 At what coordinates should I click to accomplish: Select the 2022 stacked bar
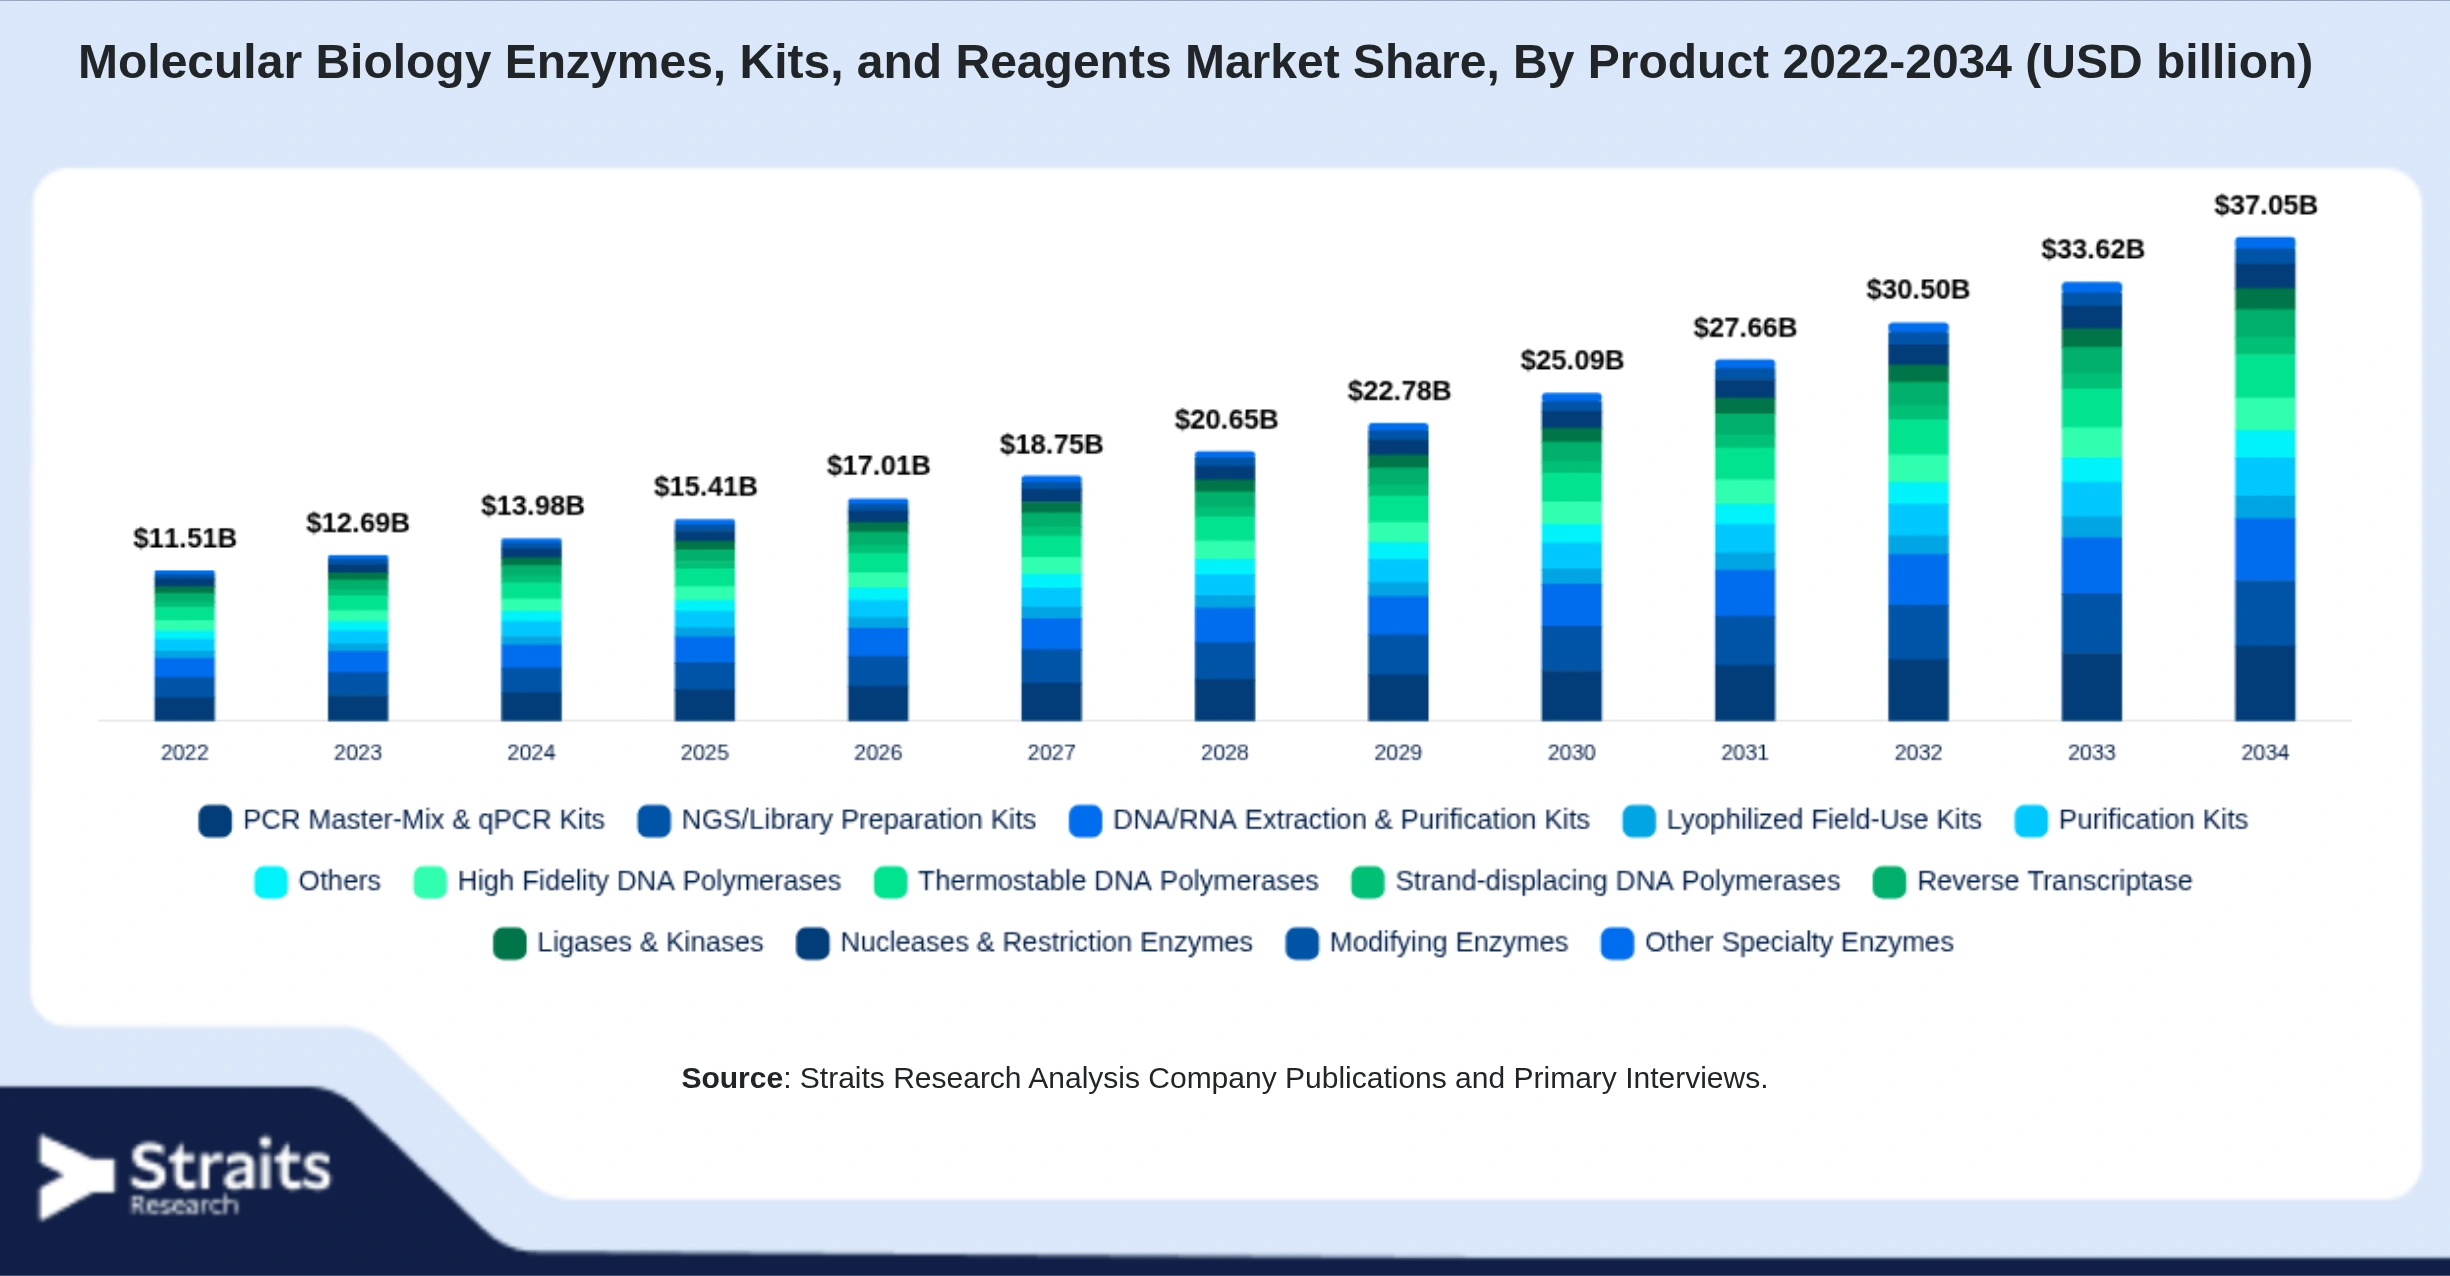[x=185, y=646]
